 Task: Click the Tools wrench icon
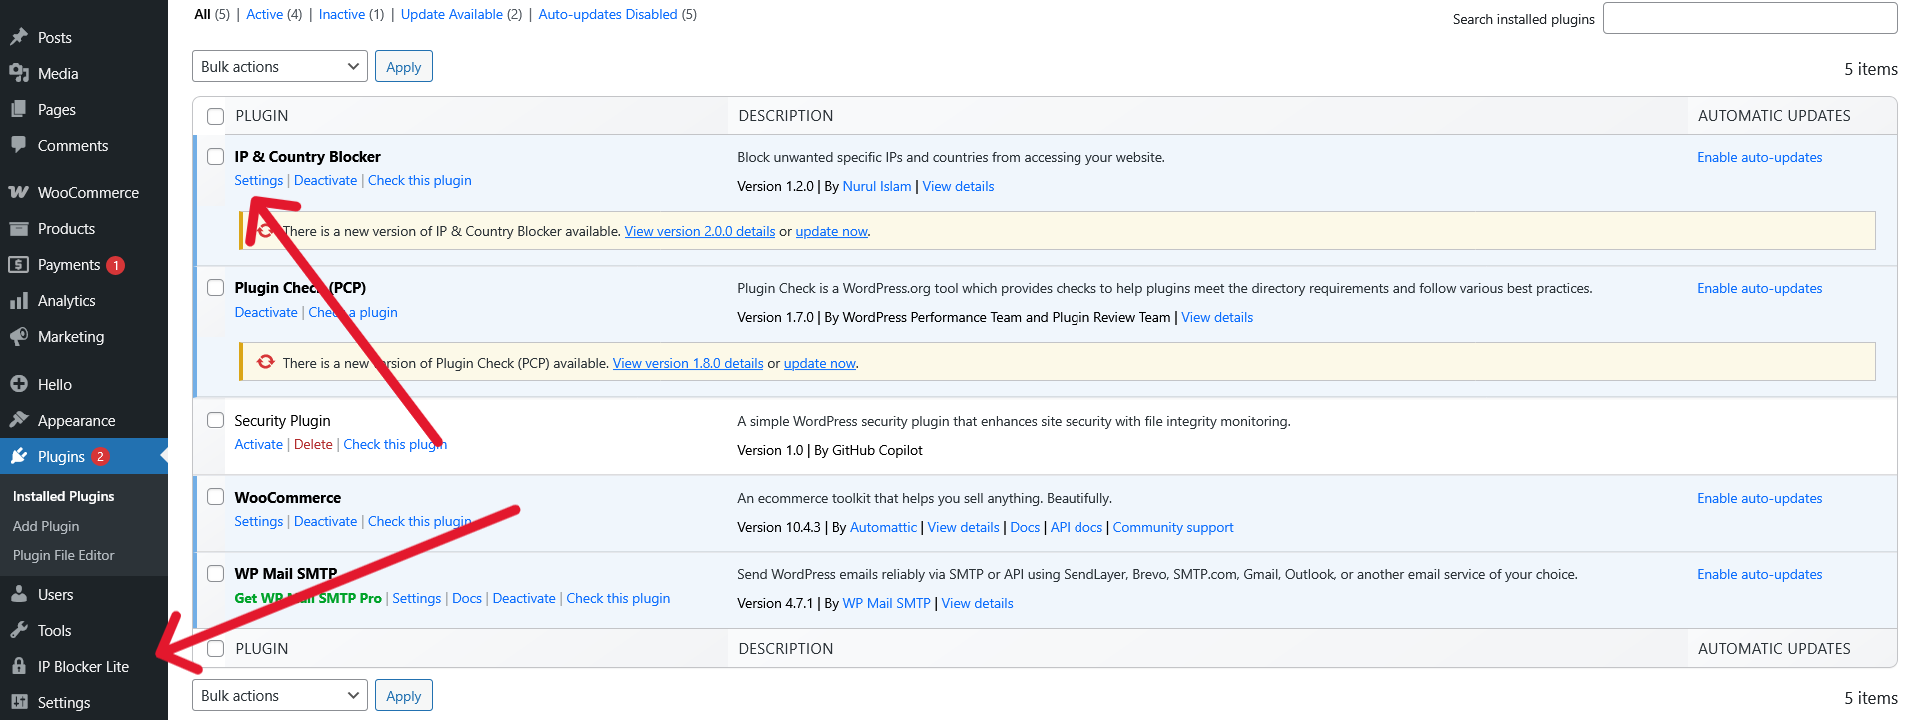19,630
